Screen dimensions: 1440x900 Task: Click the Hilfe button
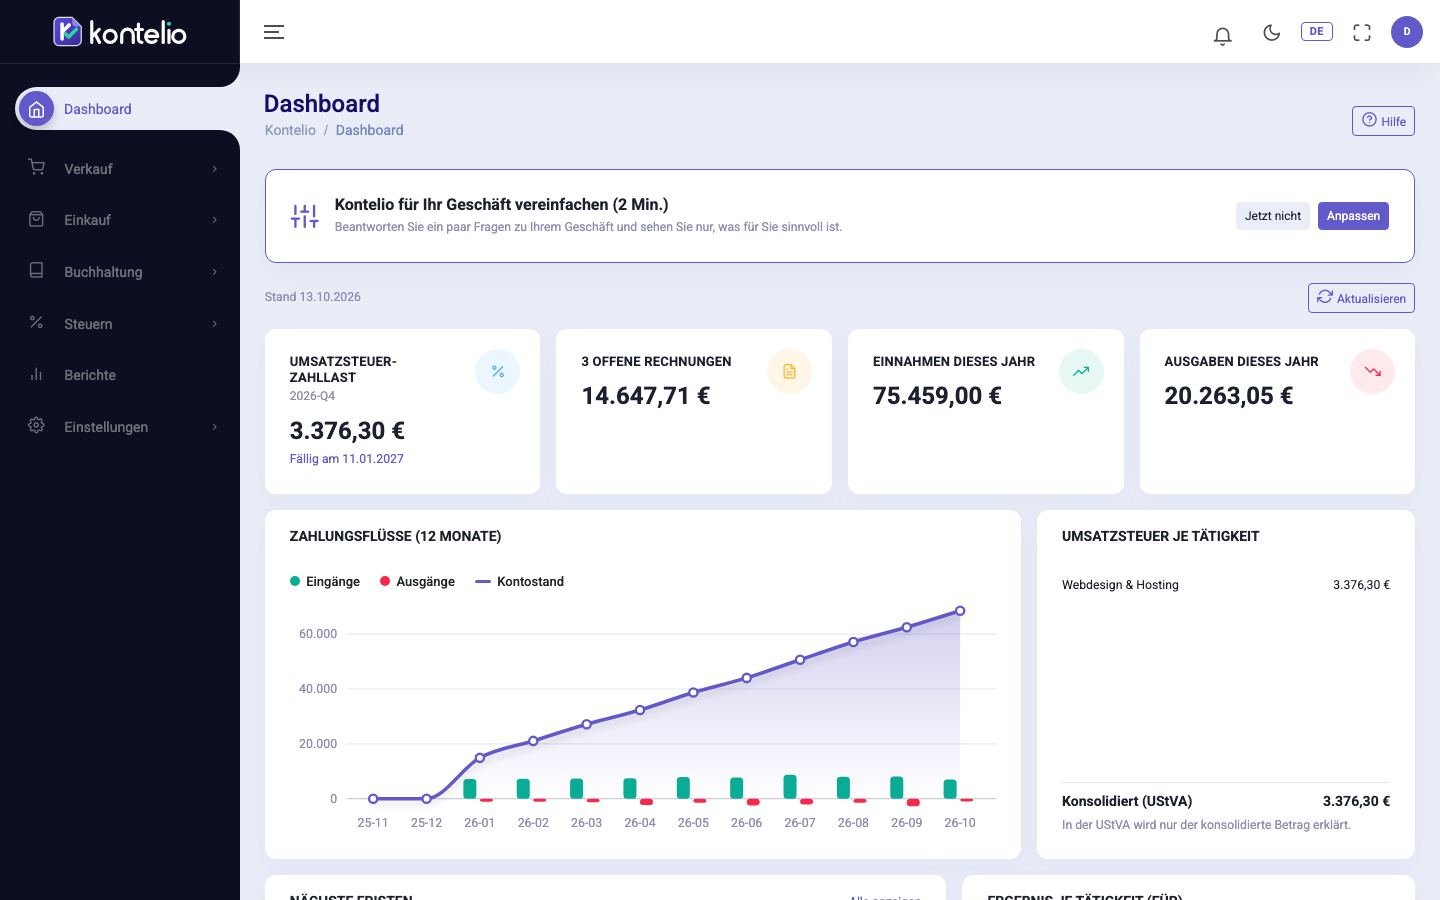tap(1383, 121)
